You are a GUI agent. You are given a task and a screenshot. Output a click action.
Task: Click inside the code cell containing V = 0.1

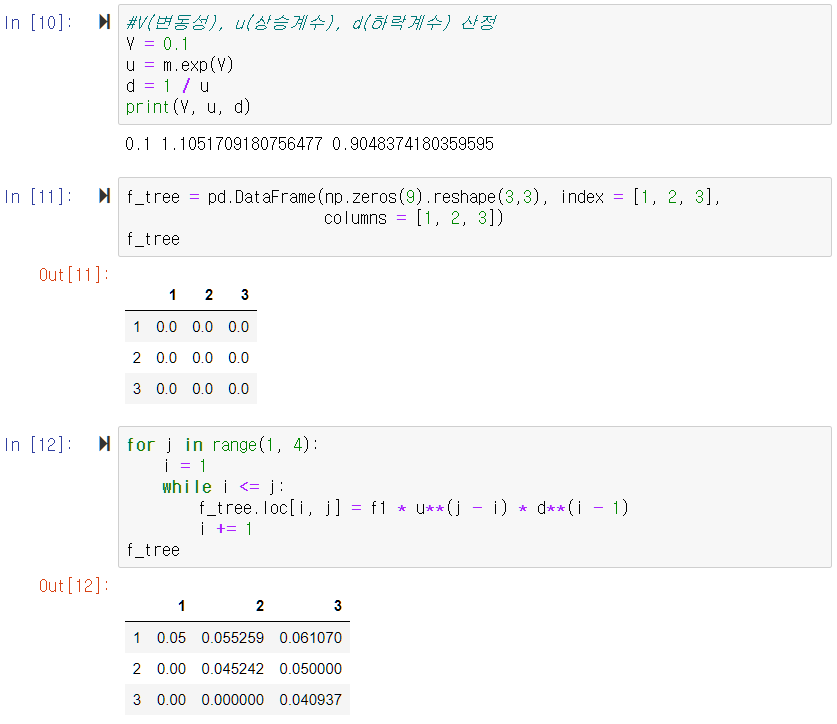click(x=475, y=65)
